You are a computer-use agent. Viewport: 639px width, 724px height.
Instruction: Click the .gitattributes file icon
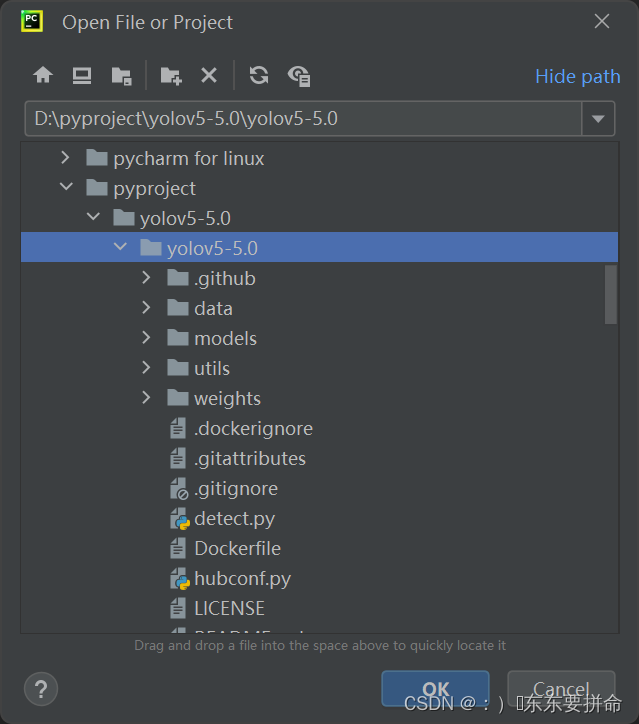178,458
